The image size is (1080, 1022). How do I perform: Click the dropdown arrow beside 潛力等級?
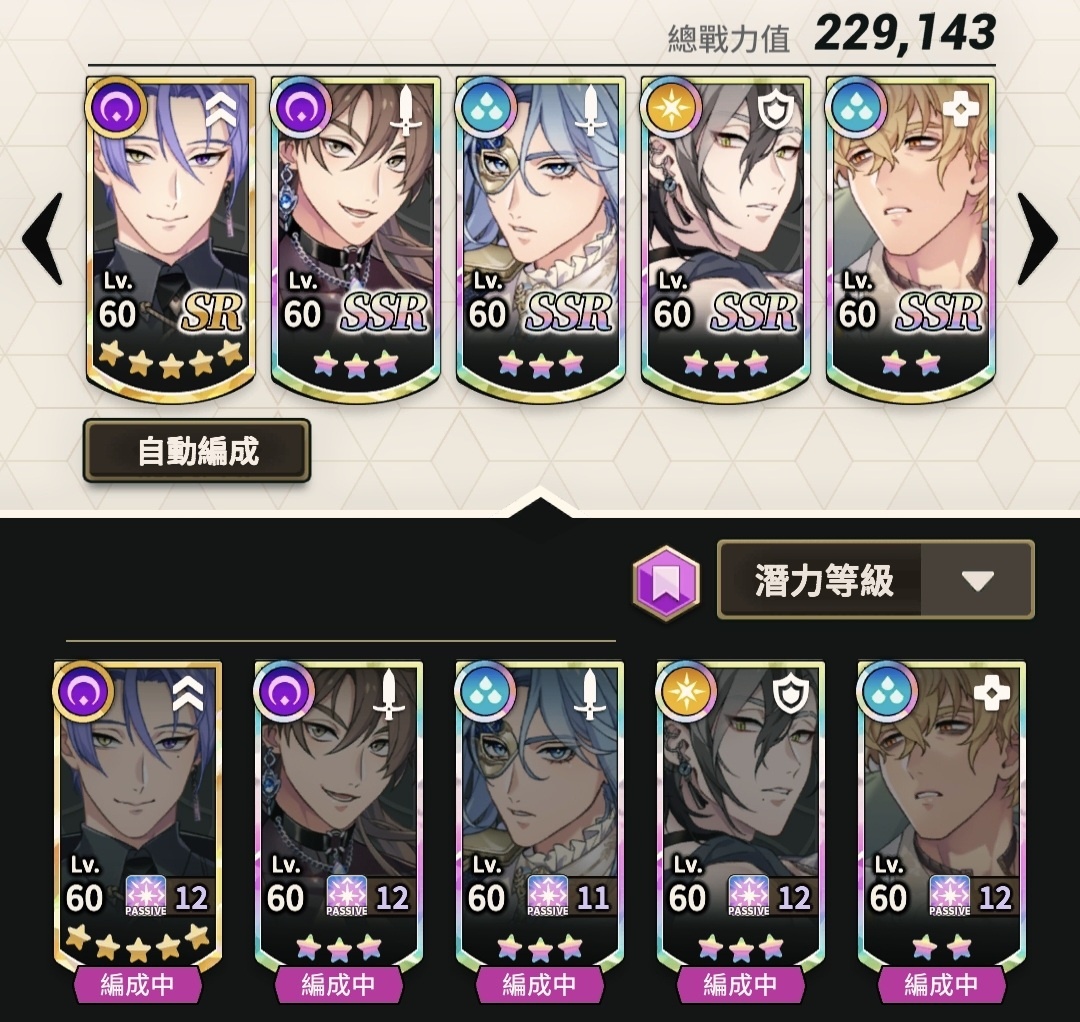[977, 581]
